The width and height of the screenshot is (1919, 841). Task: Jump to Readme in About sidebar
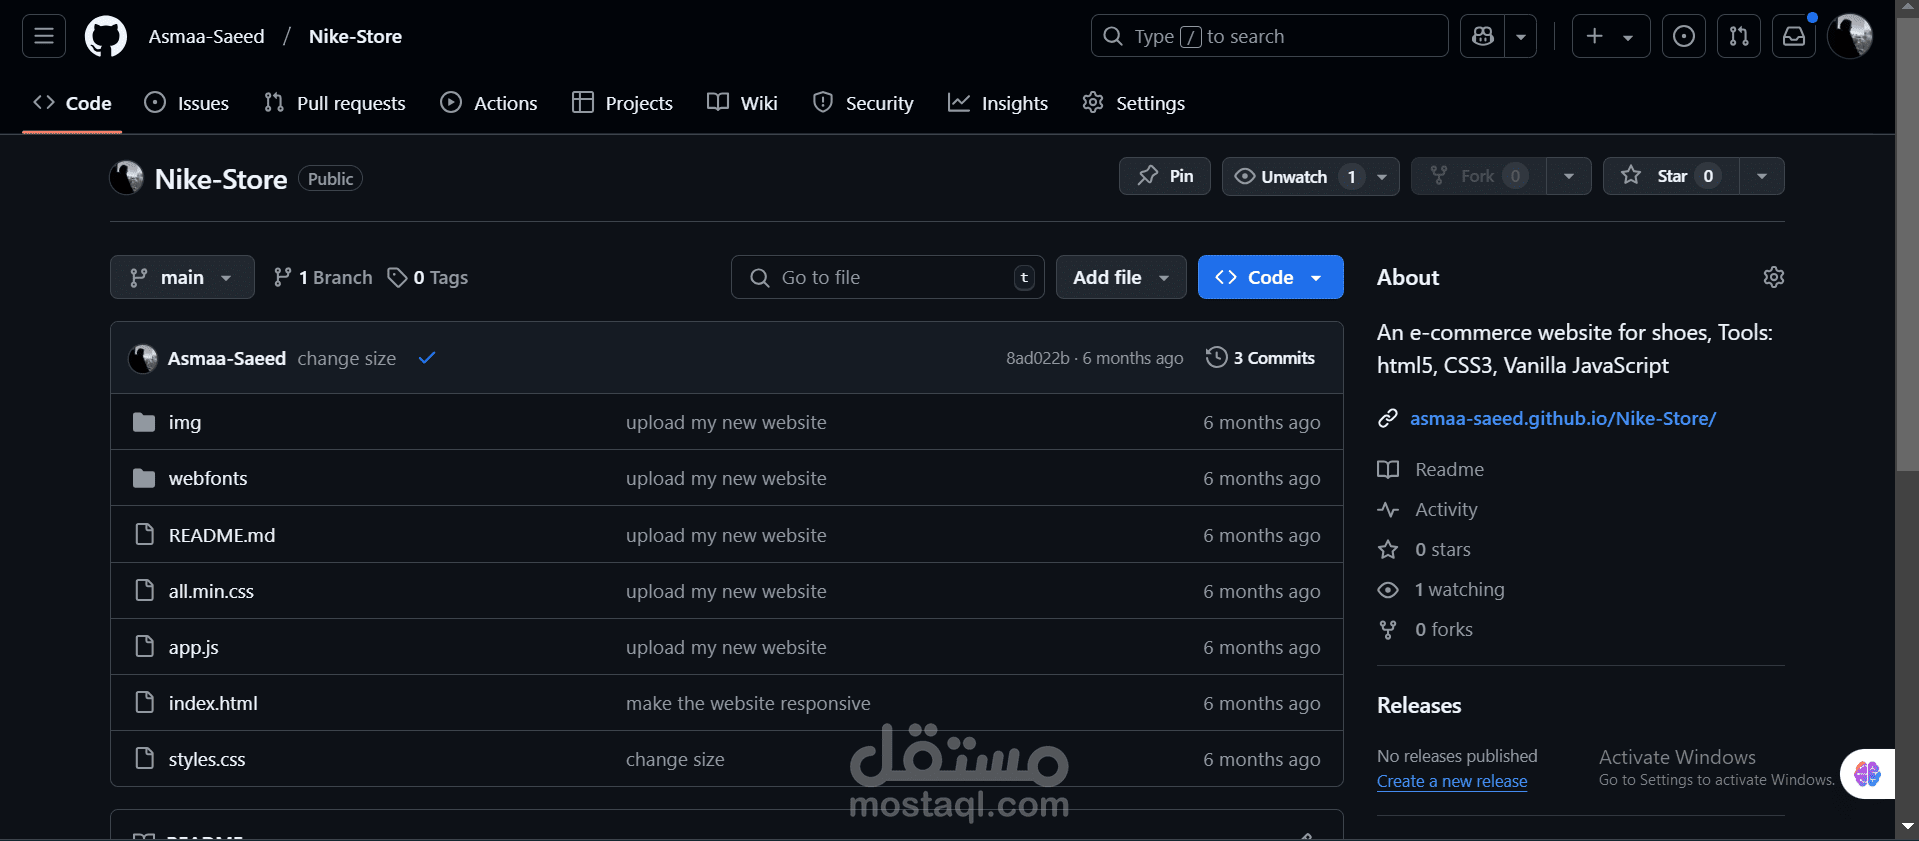(x=1431, y=469)
